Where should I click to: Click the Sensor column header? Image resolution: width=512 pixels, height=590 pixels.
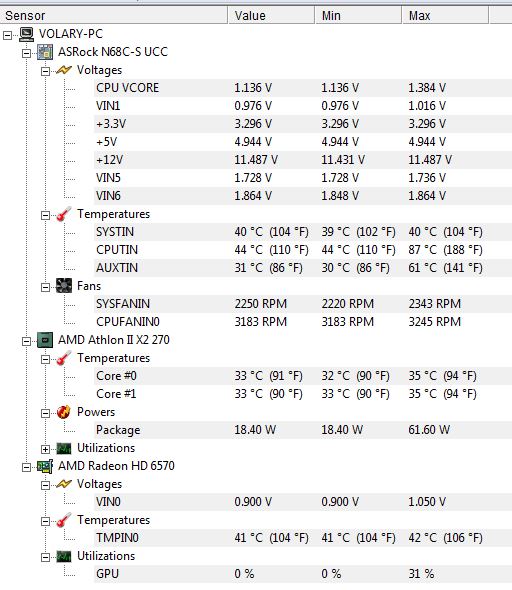pos(114,16)
